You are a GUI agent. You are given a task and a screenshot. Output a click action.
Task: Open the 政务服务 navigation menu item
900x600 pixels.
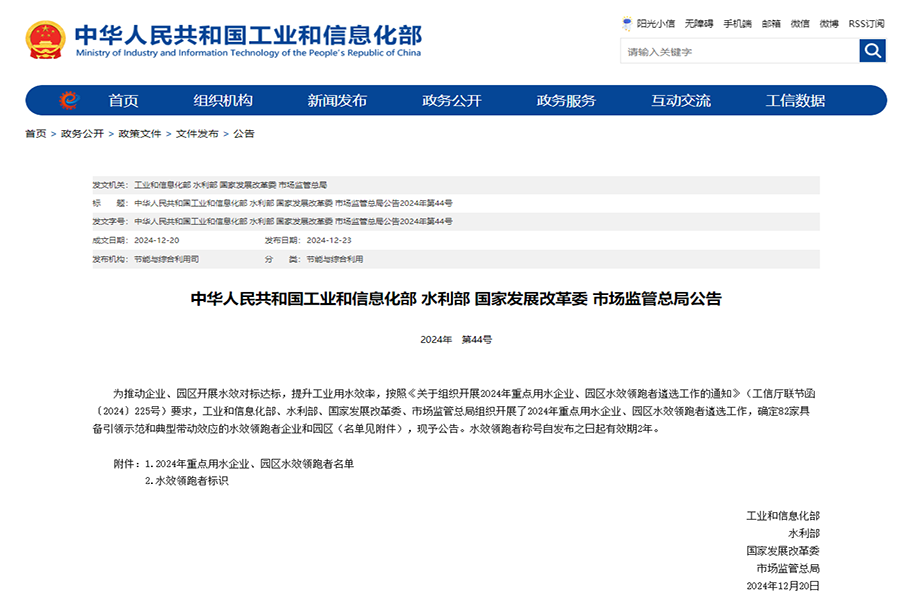click(x=566, y=100)
